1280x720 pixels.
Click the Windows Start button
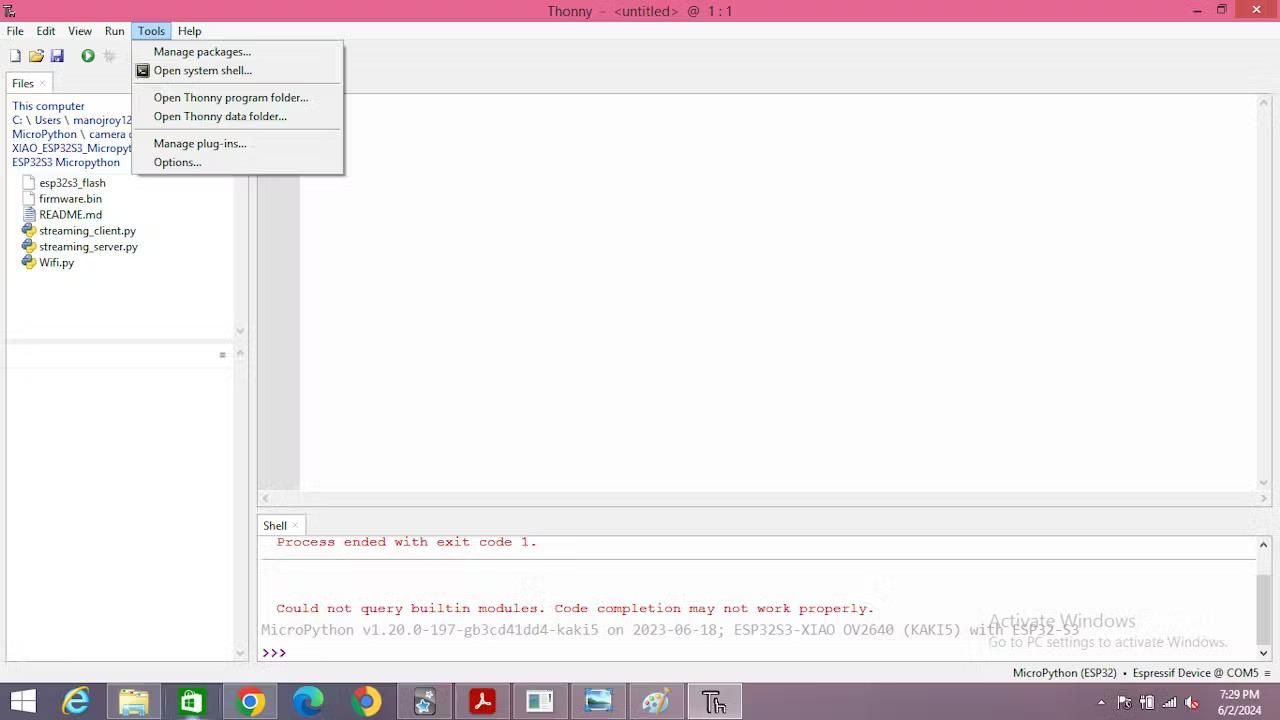22,702
